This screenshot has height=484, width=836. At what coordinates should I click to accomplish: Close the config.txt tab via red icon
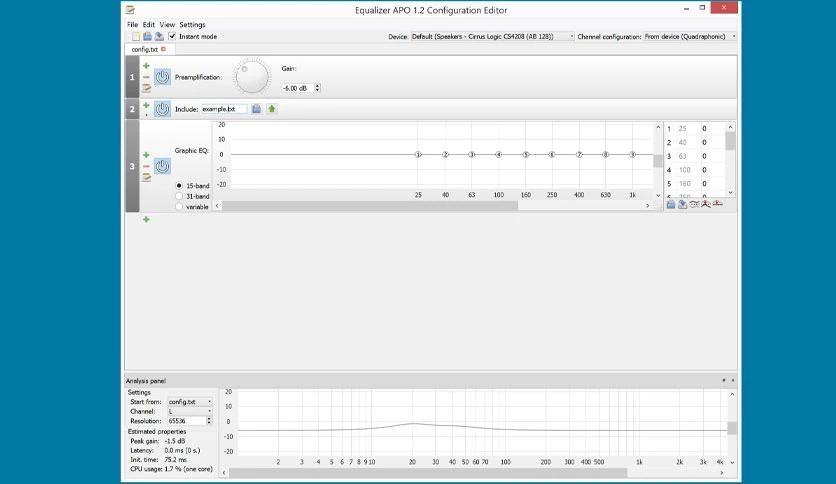point(164,49)
